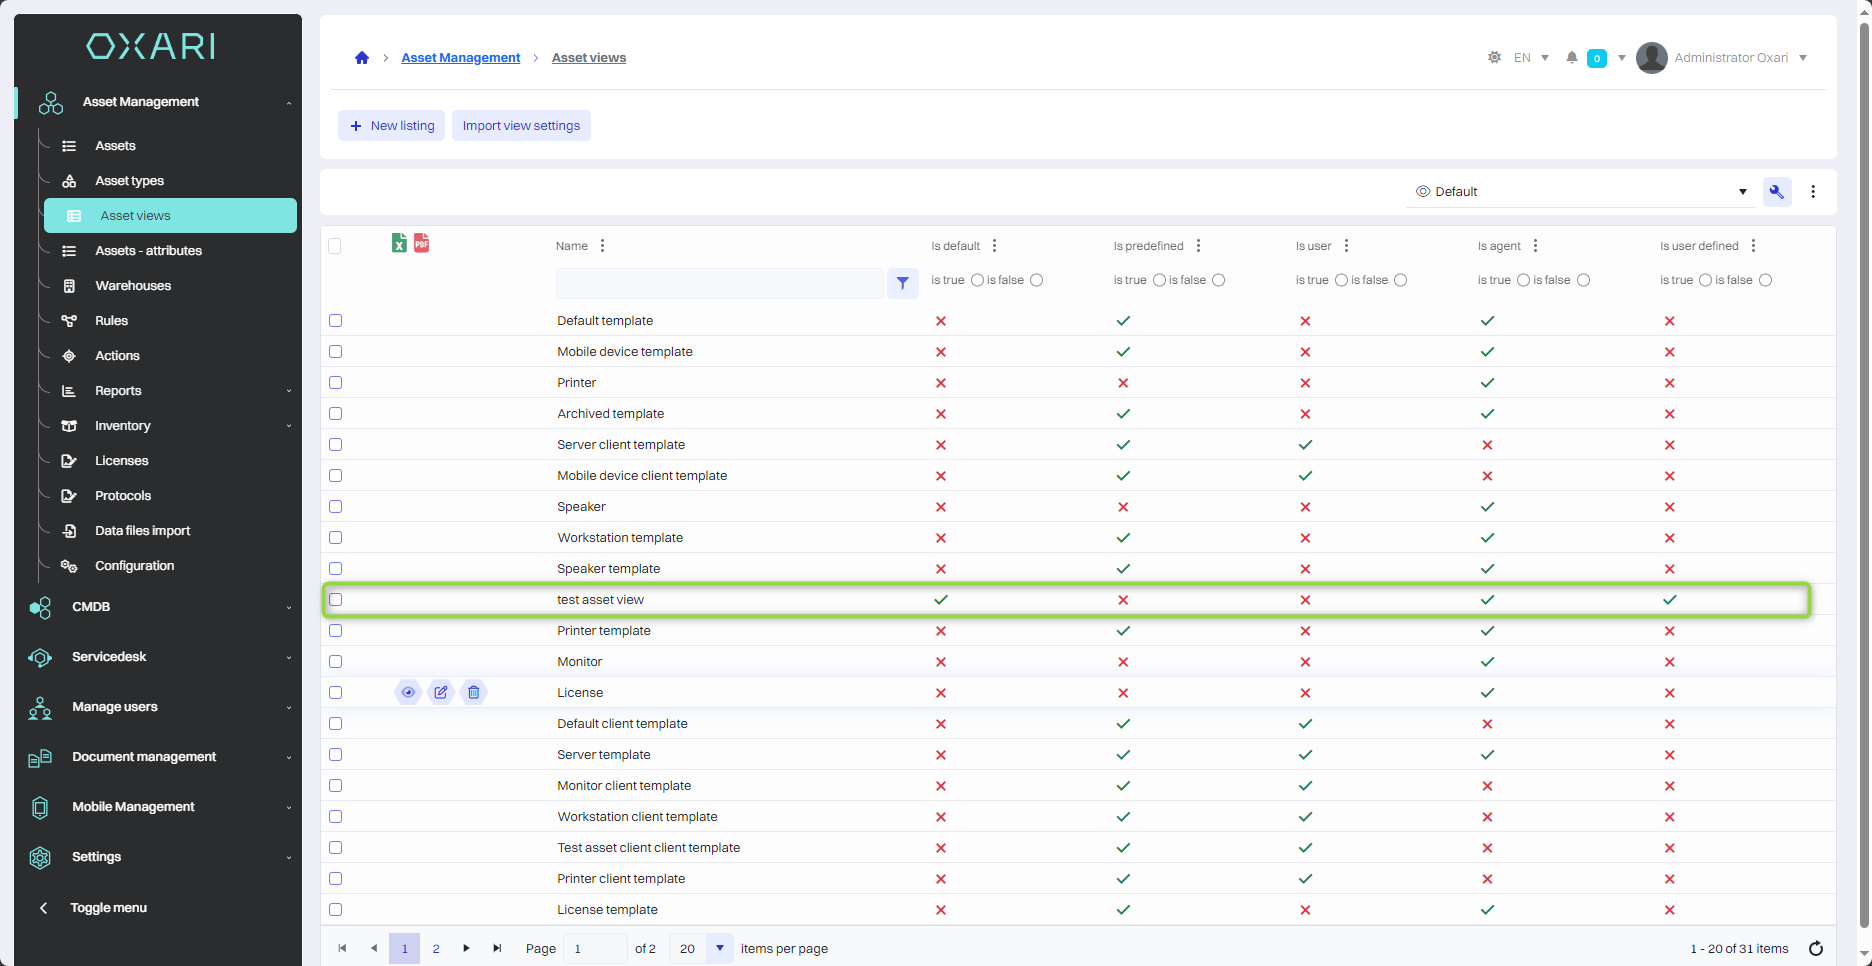1872x966 pixels.
Task: Open Asset types in the sidebar
Action: 129,181
